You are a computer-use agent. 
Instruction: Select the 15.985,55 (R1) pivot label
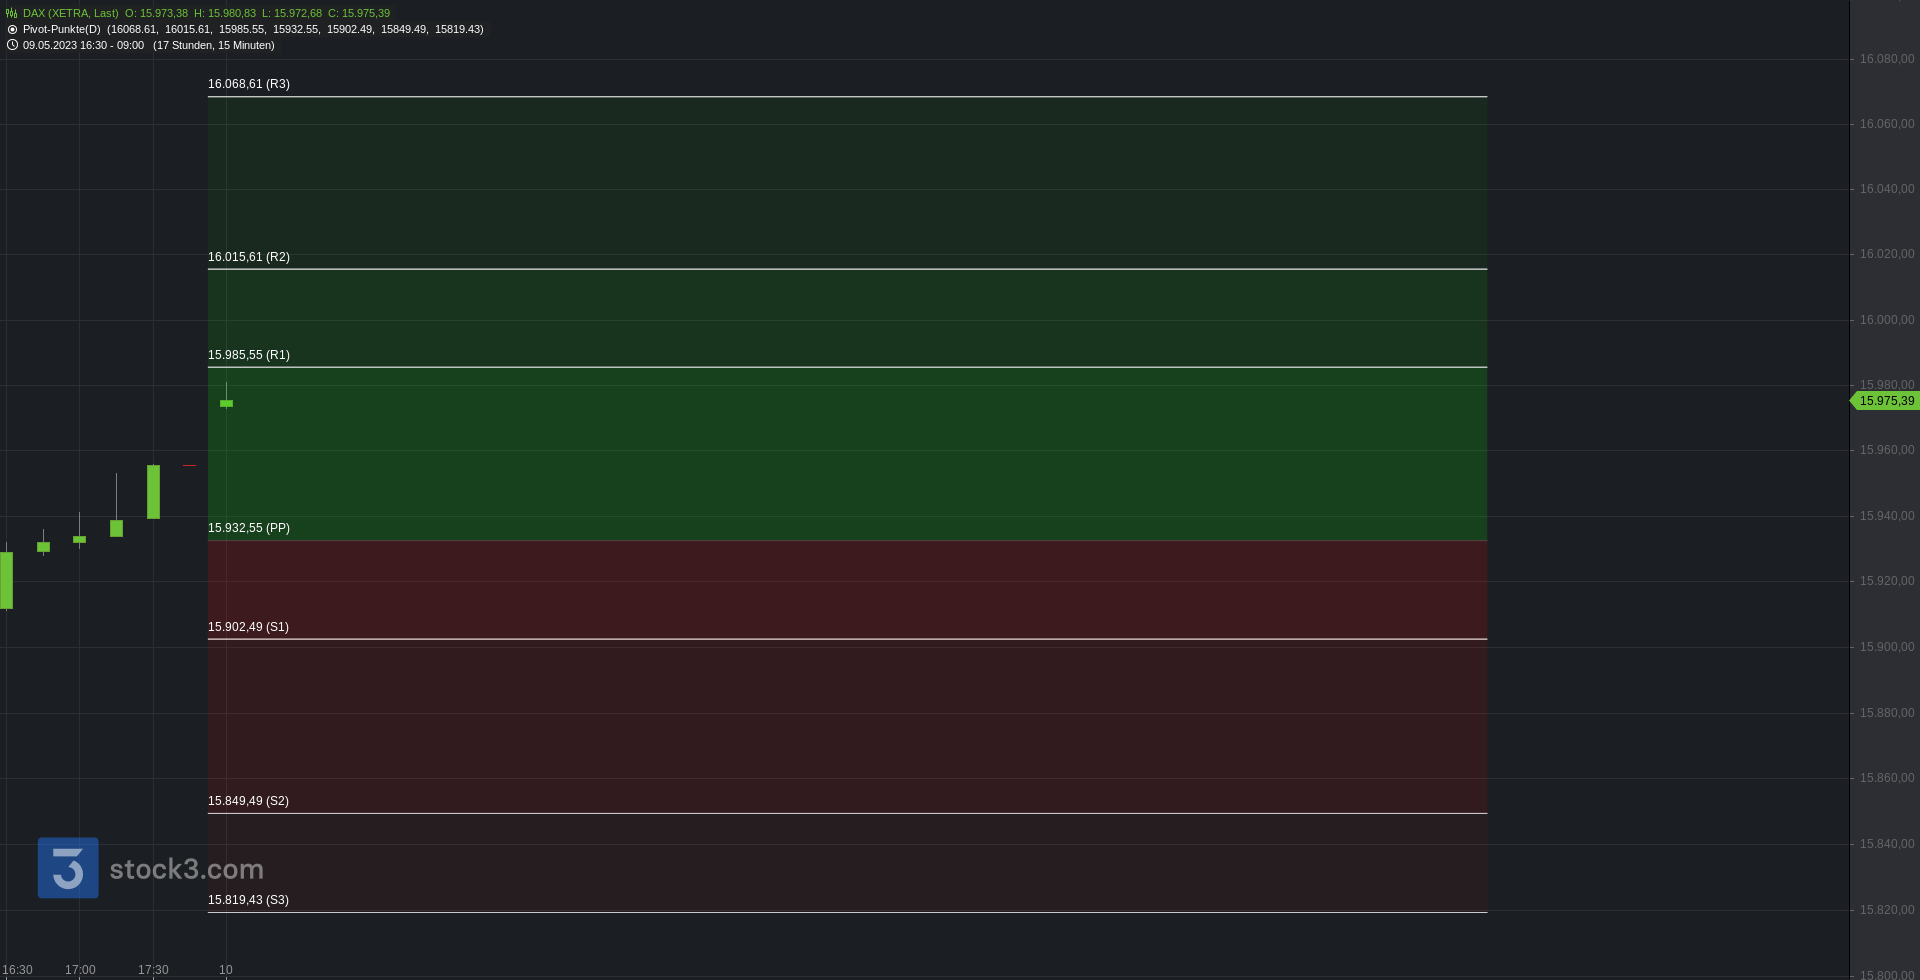249,355
